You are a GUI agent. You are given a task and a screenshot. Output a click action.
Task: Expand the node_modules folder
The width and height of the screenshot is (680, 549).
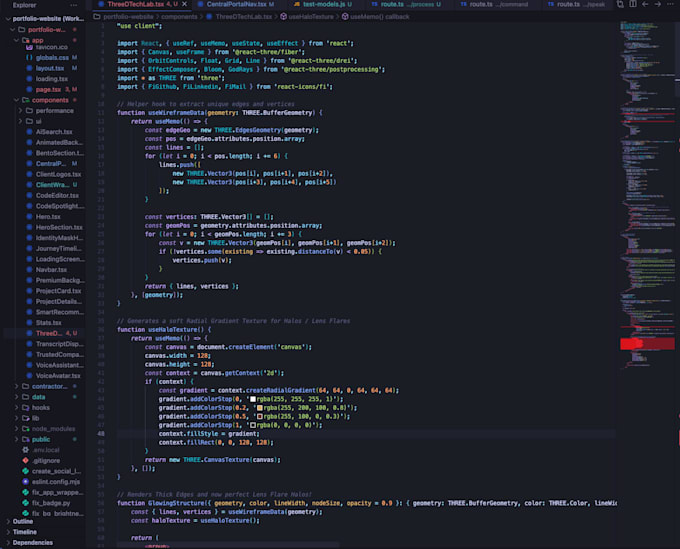point(16,428)
